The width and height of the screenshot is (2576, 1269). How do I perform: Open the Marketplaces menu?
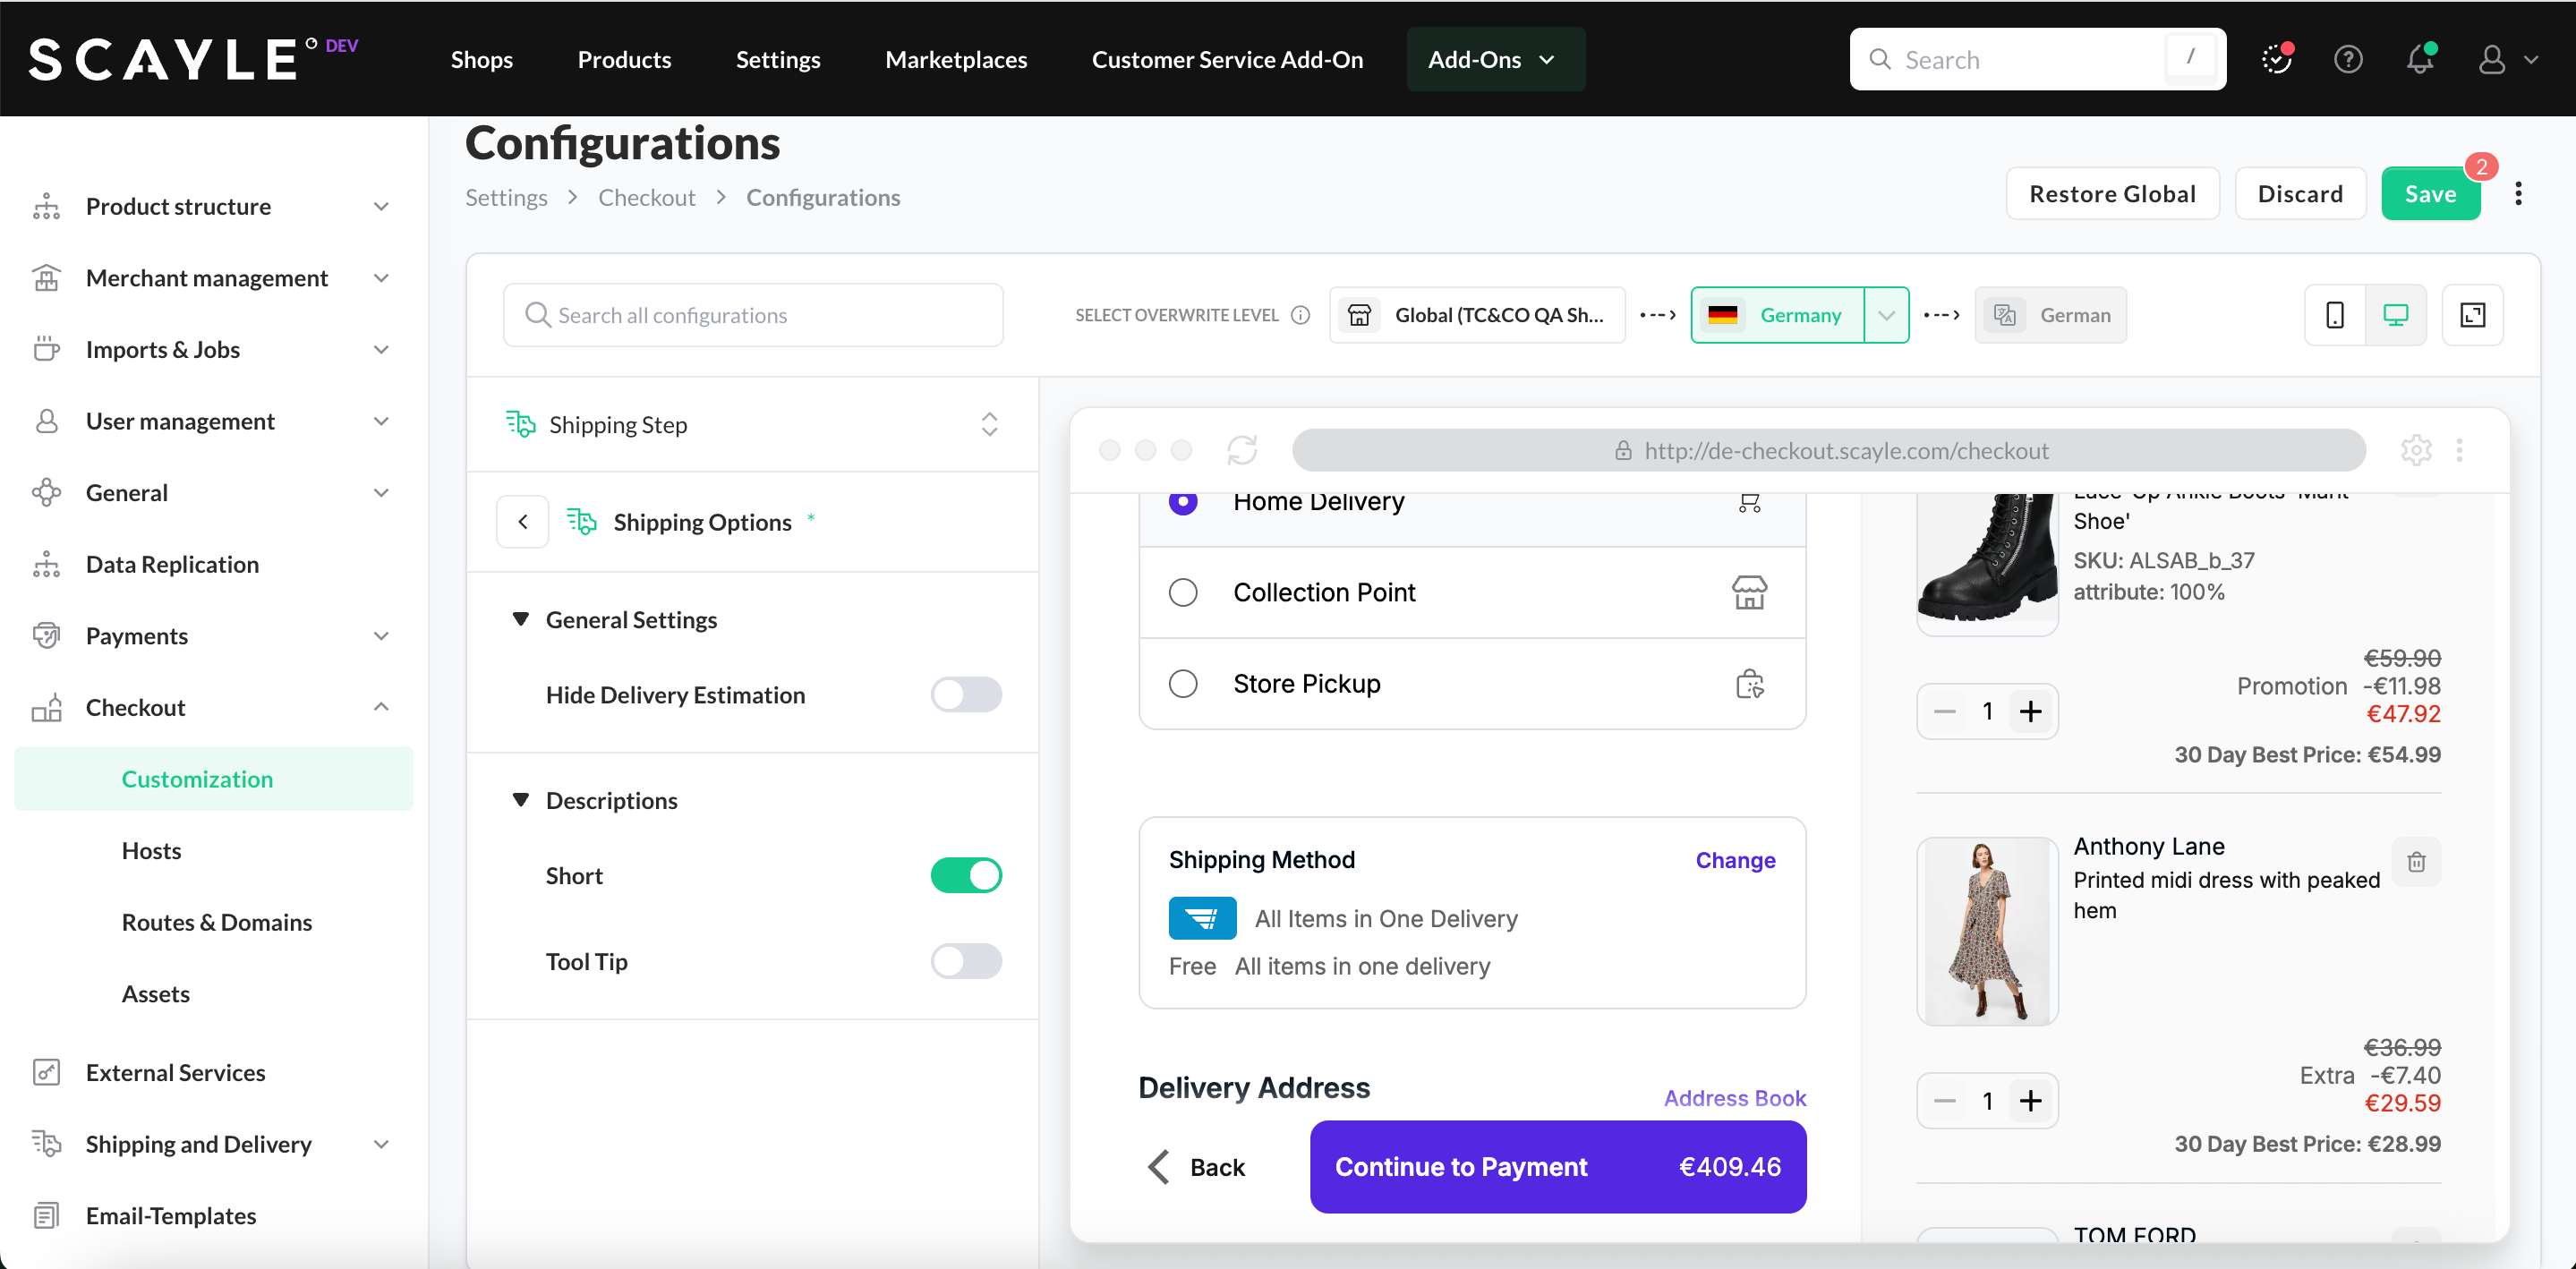tap(955, 59)
